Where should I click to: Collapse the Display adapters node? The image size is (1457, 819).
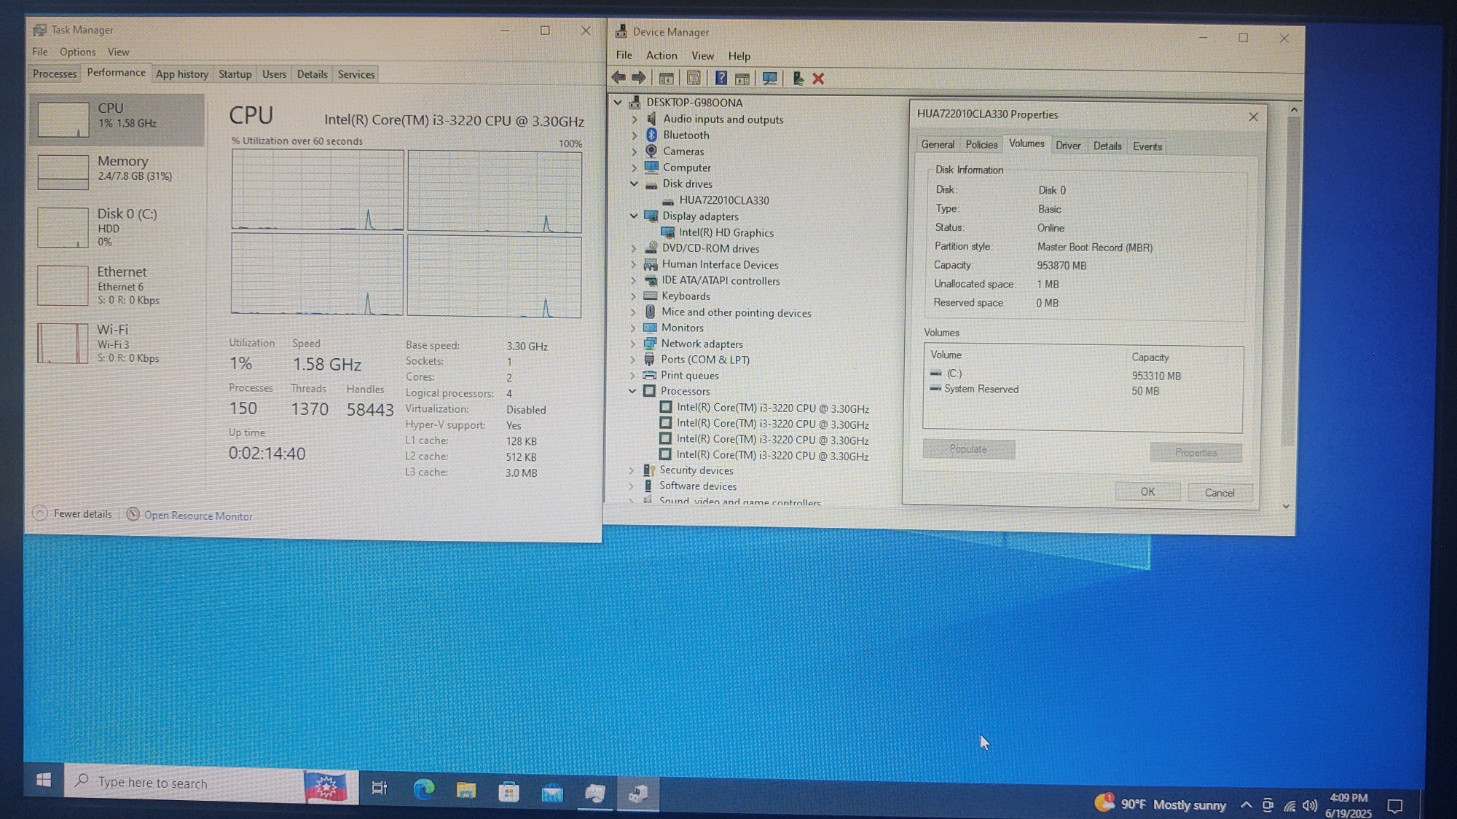click(x=634, y=216)
